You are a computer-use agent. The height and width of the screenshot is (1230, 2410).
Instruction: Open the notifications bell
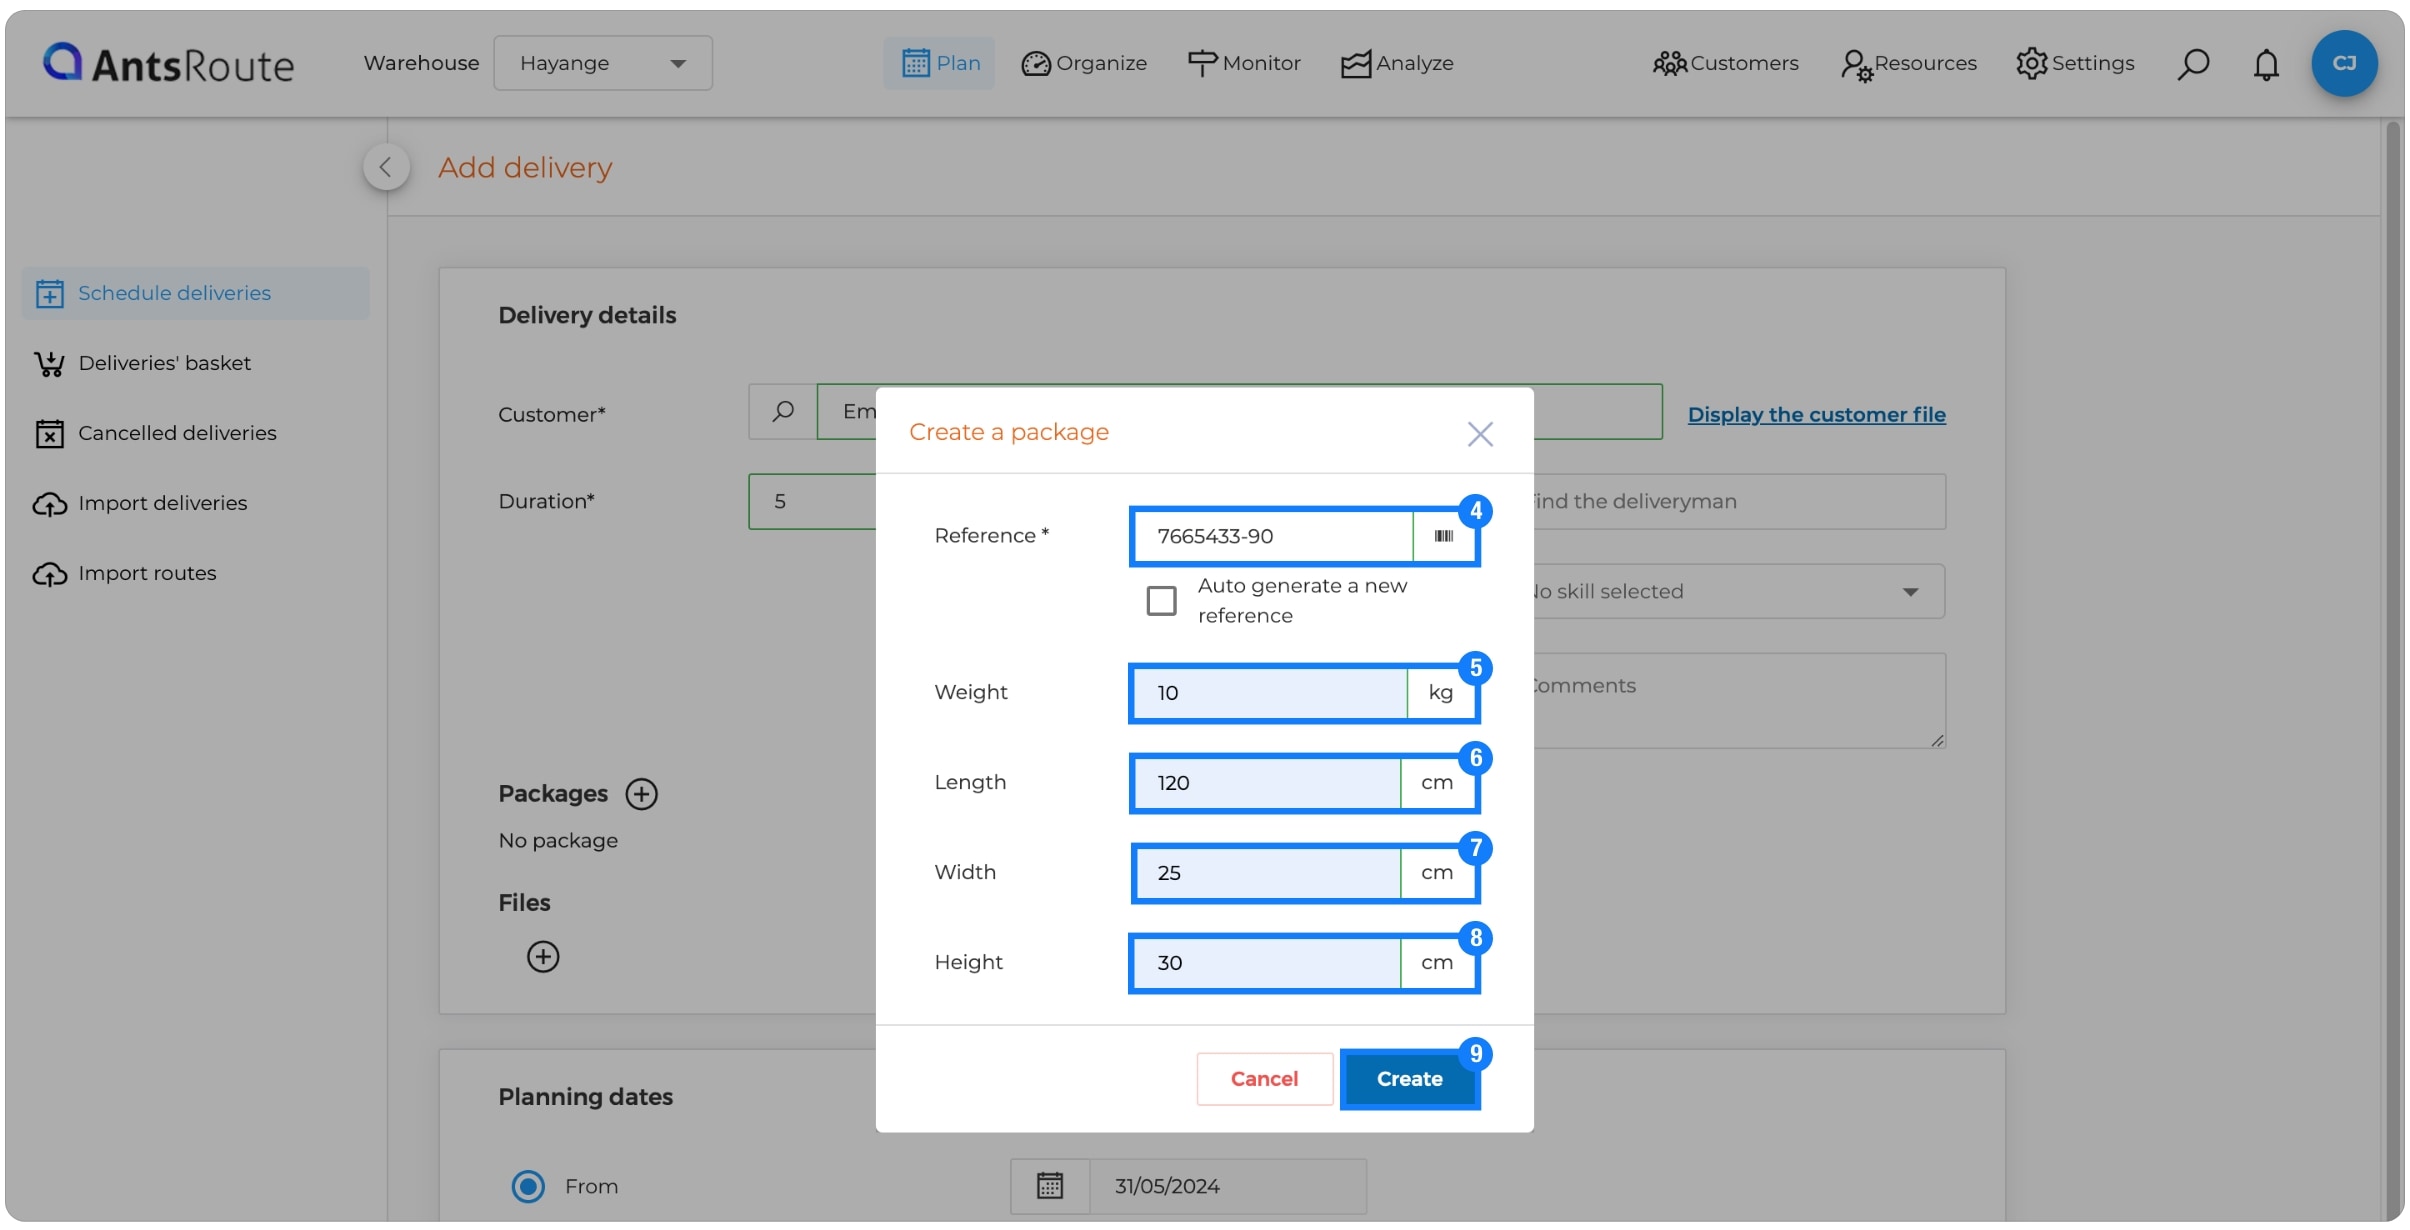[2266, 64]
